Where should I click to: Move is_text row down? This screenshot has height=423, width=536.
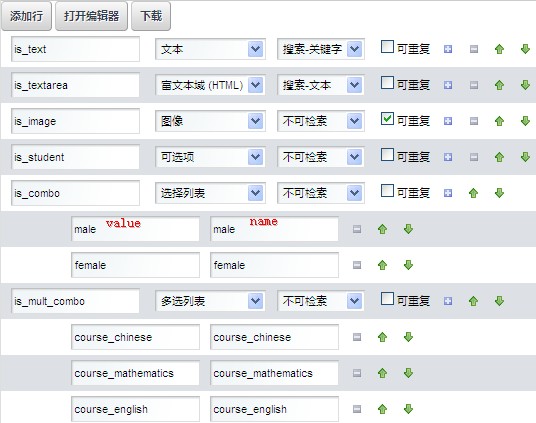(525, 49)
